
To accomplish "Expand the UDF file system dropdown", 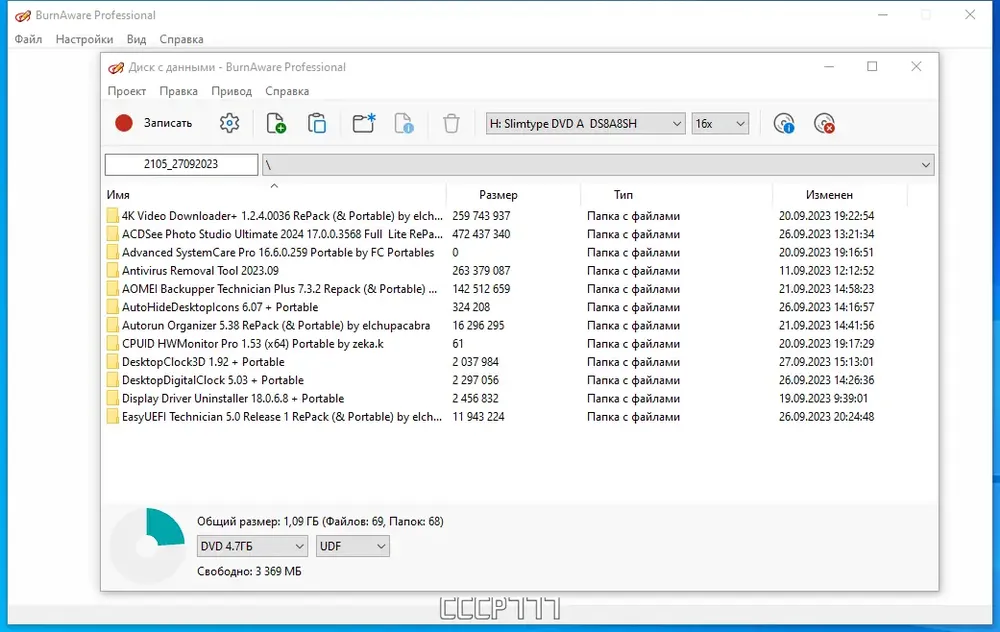I will [x=352, y=546].
